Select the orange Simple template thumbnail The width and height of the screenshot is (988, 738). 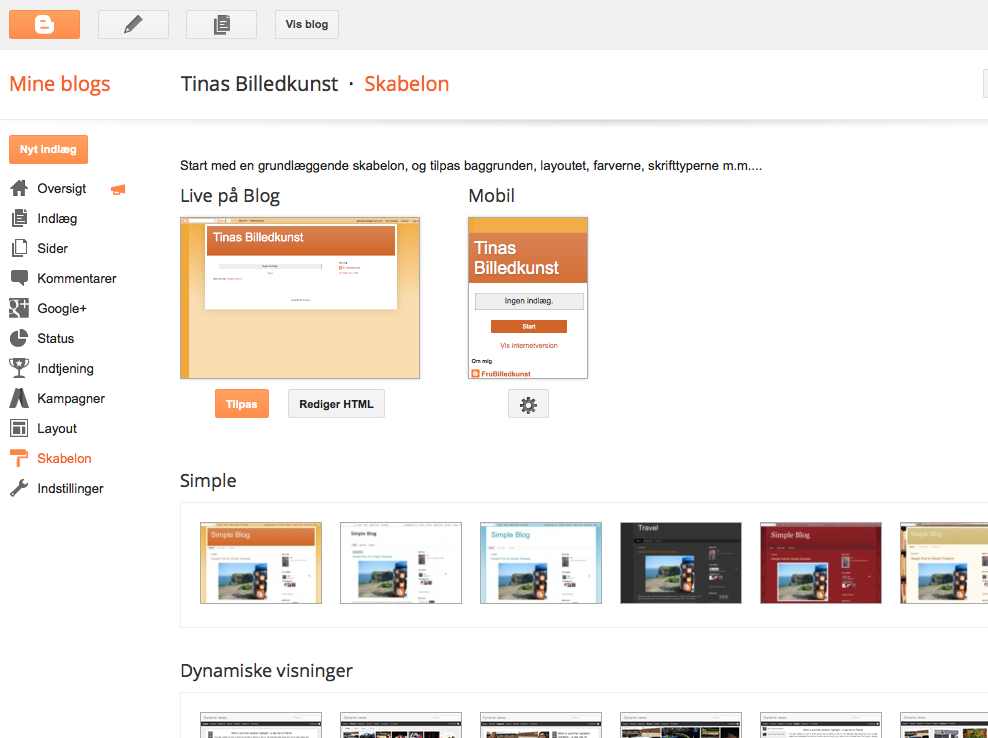click(x=261, y=563)
